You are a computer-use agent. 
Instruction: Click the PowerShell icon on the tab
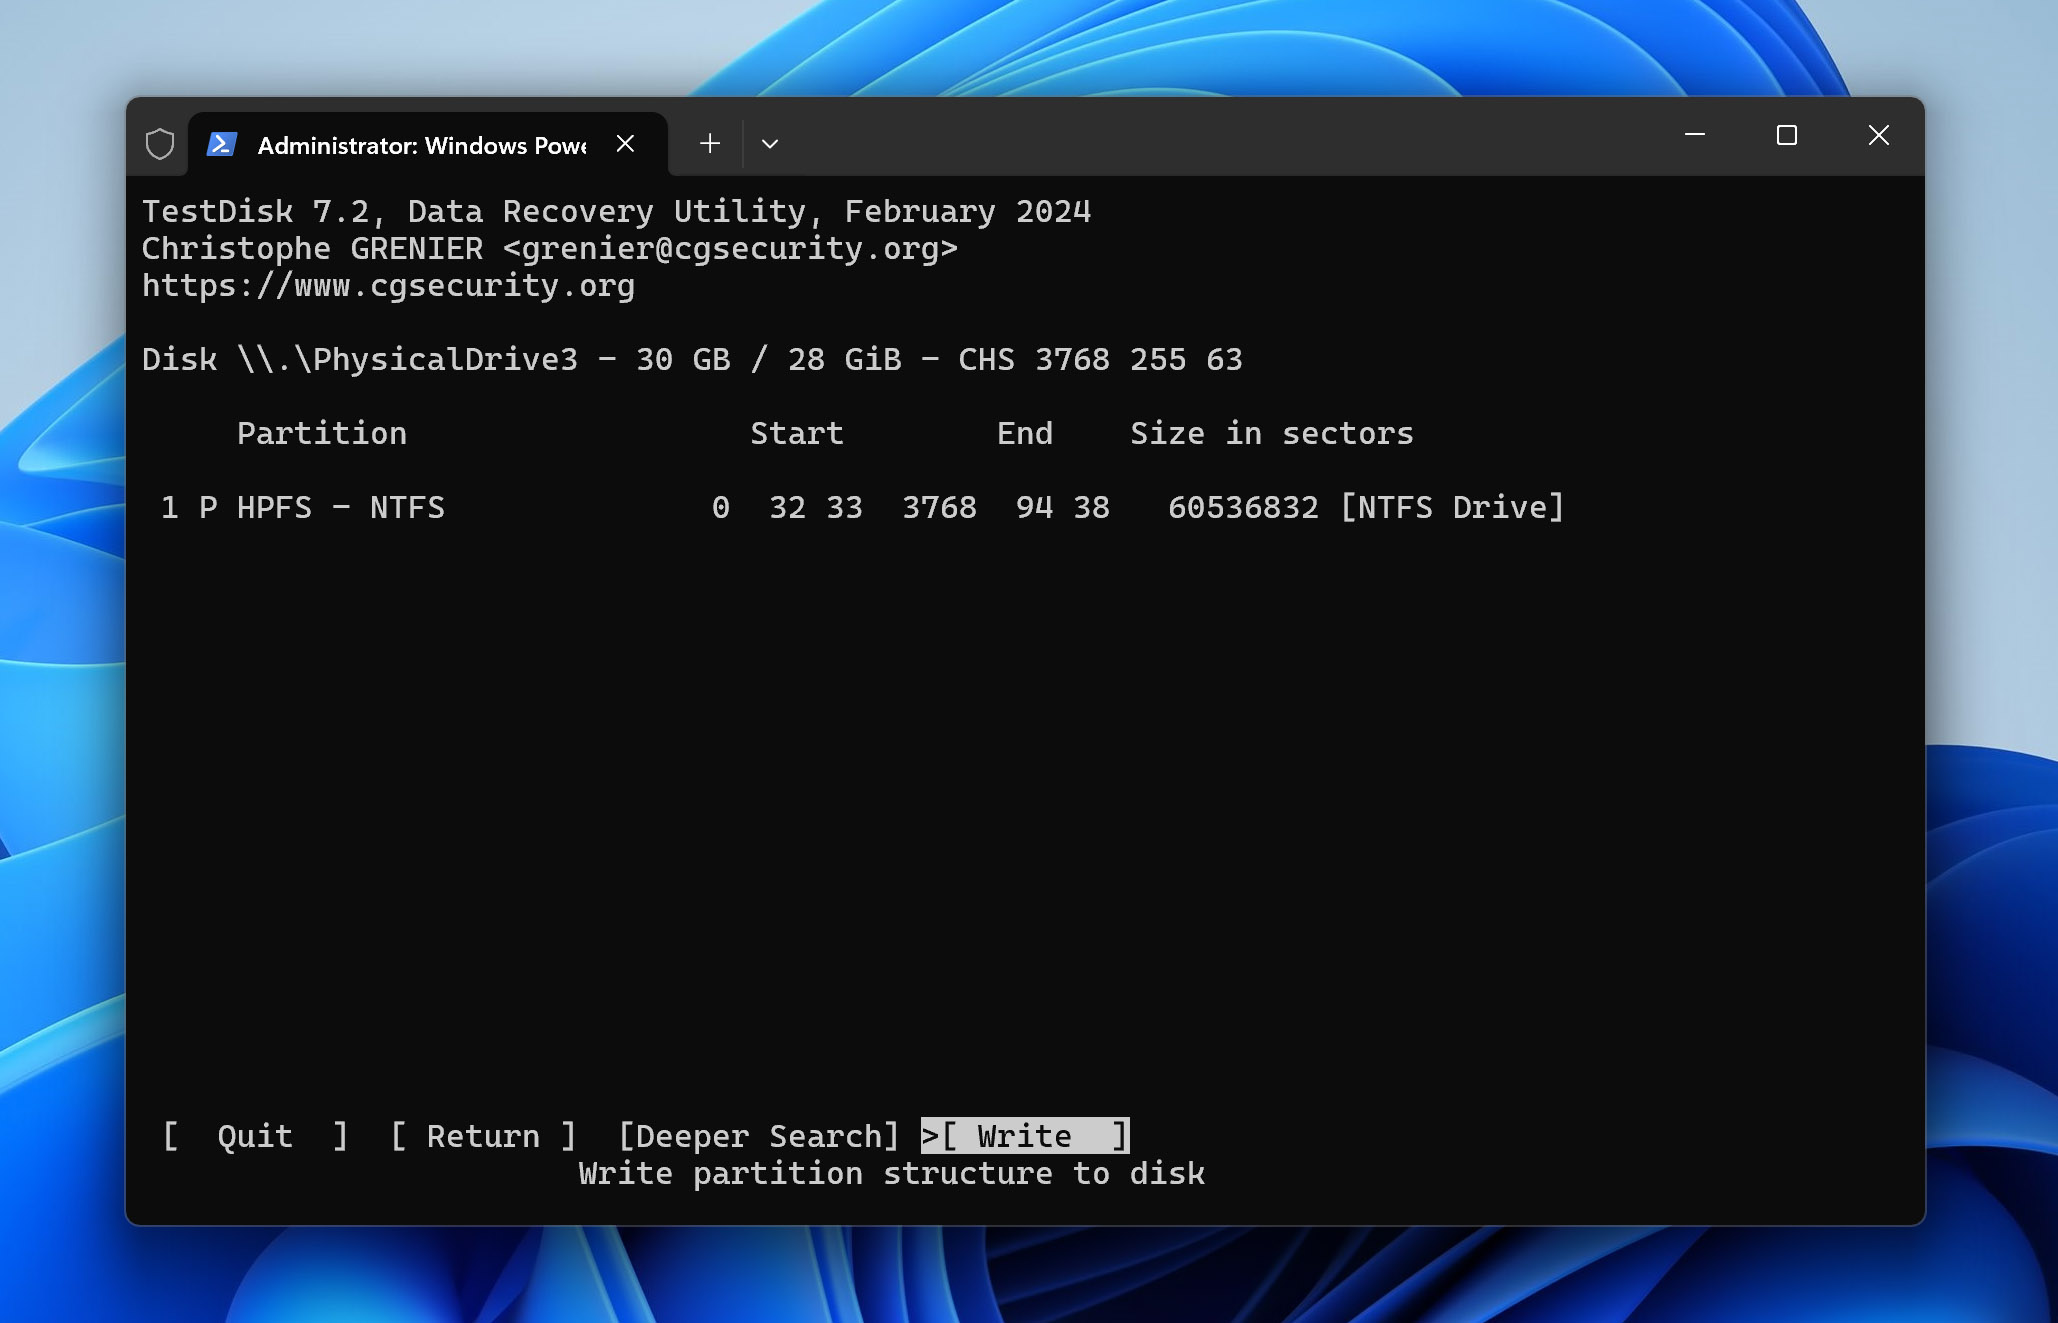pyautogui.click(x=221, y=144)
